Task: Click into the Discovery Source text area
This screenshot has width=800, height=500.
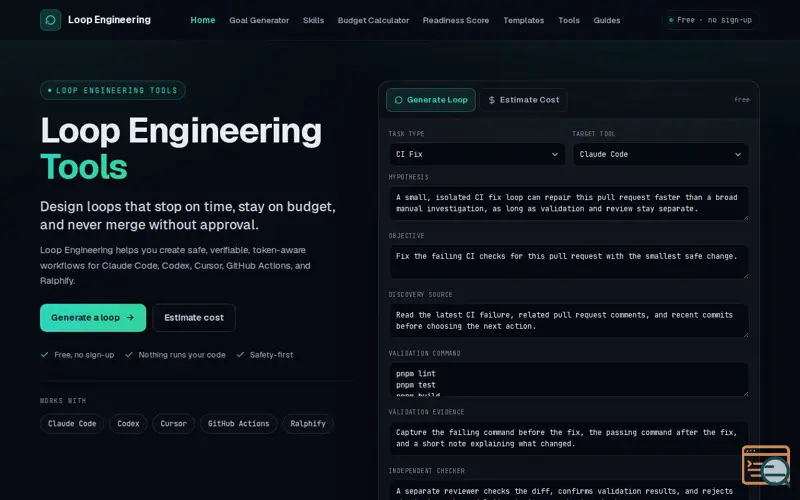Action: pos(569,320)
